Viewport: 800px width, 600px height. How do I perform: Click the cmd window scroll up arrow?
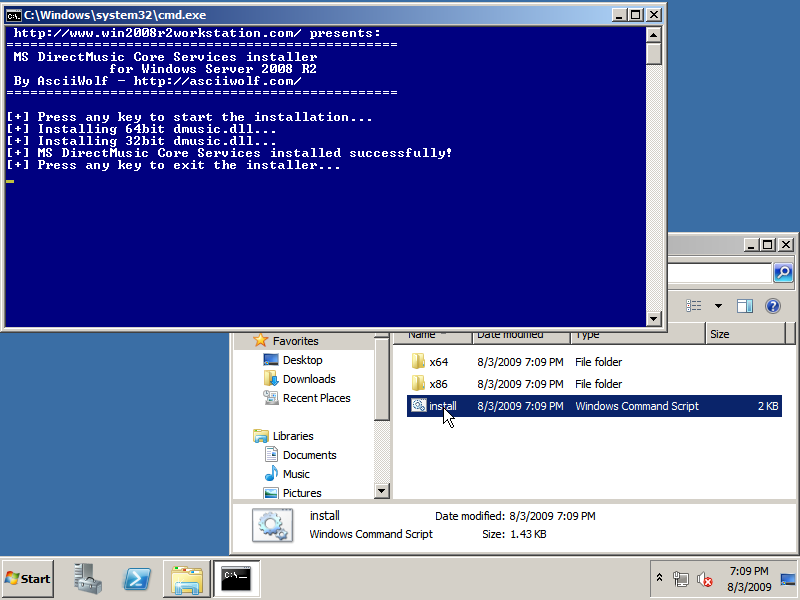pyautogui.click(x=654, y=35)
